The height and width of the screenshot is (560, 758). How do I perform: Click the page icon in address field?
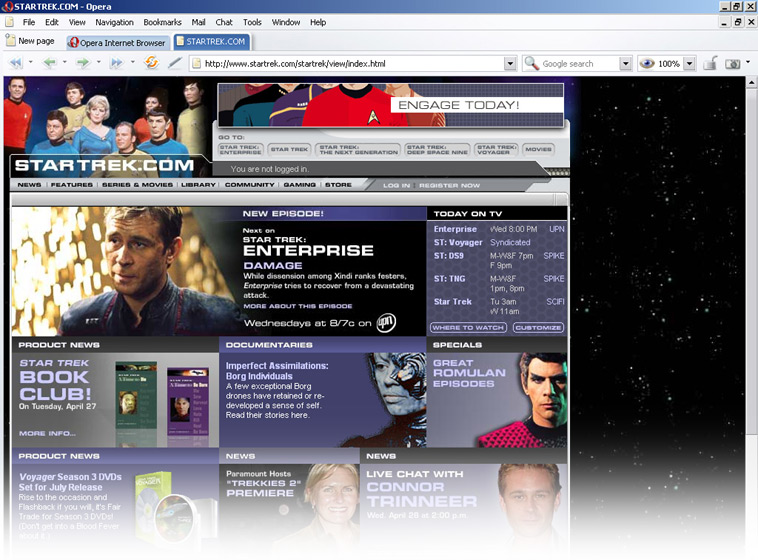tap(196, 63)
